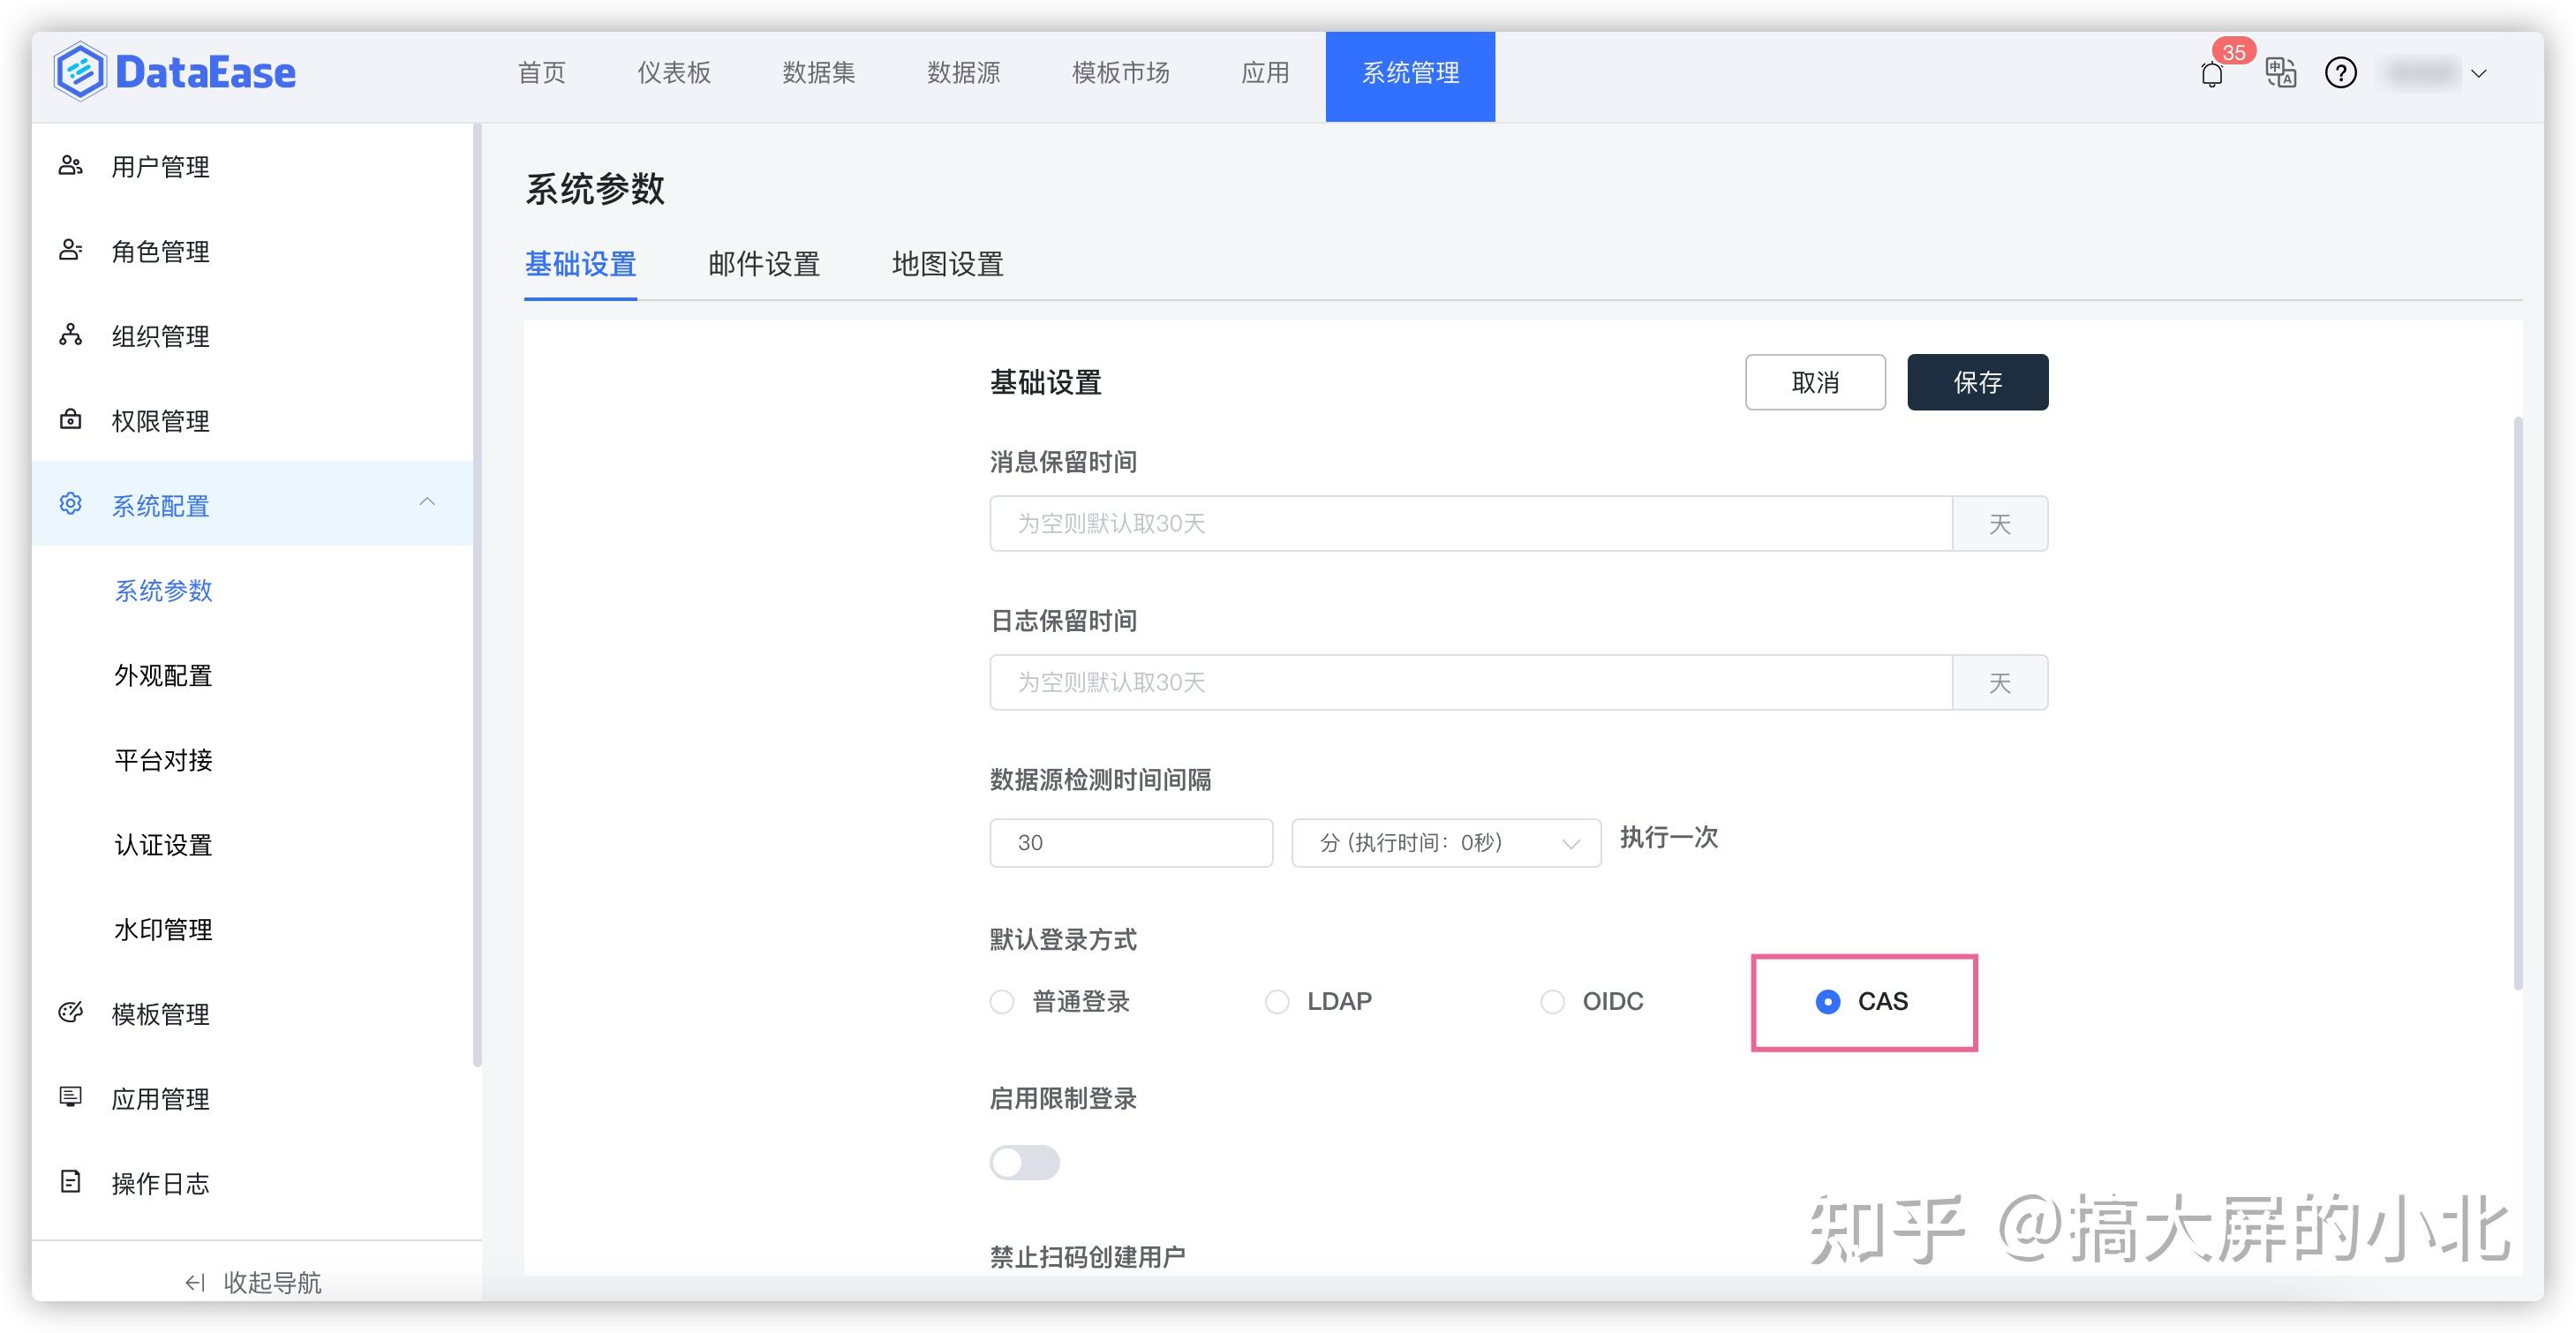2576x1333 pixels.
Task: Choose LDAP as default login method
Action: [1277, 1001]
